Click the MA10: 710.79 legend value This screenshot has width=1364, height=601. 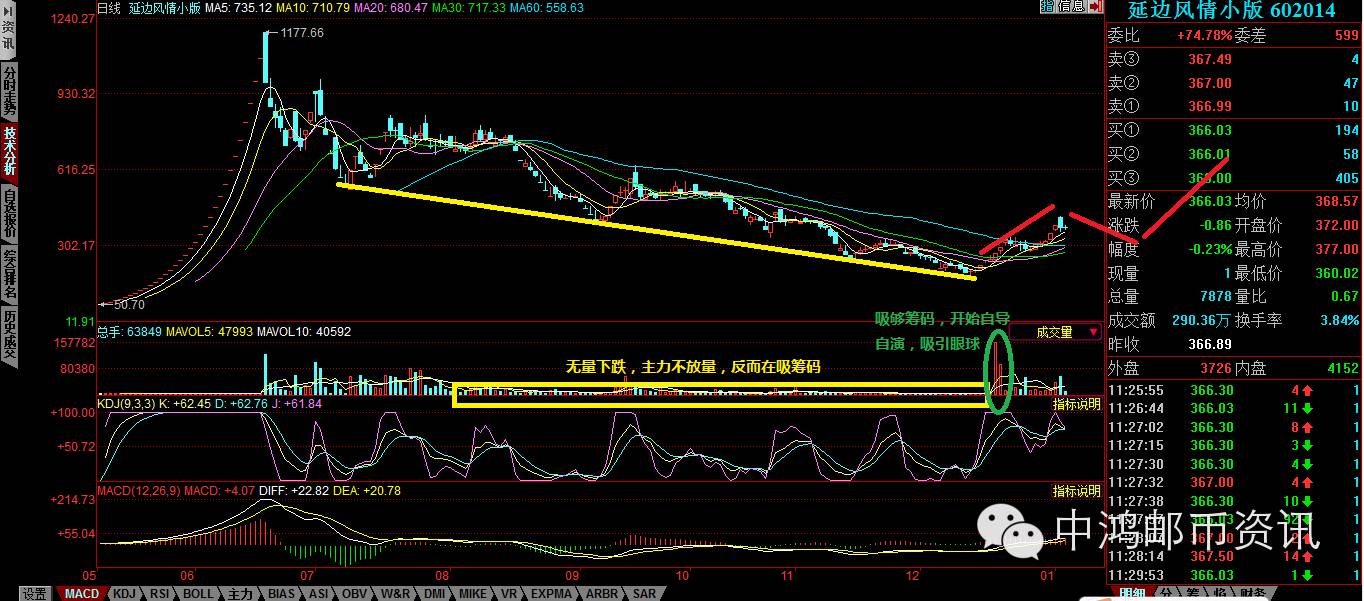pyautogui.click(x=313, y=8)
